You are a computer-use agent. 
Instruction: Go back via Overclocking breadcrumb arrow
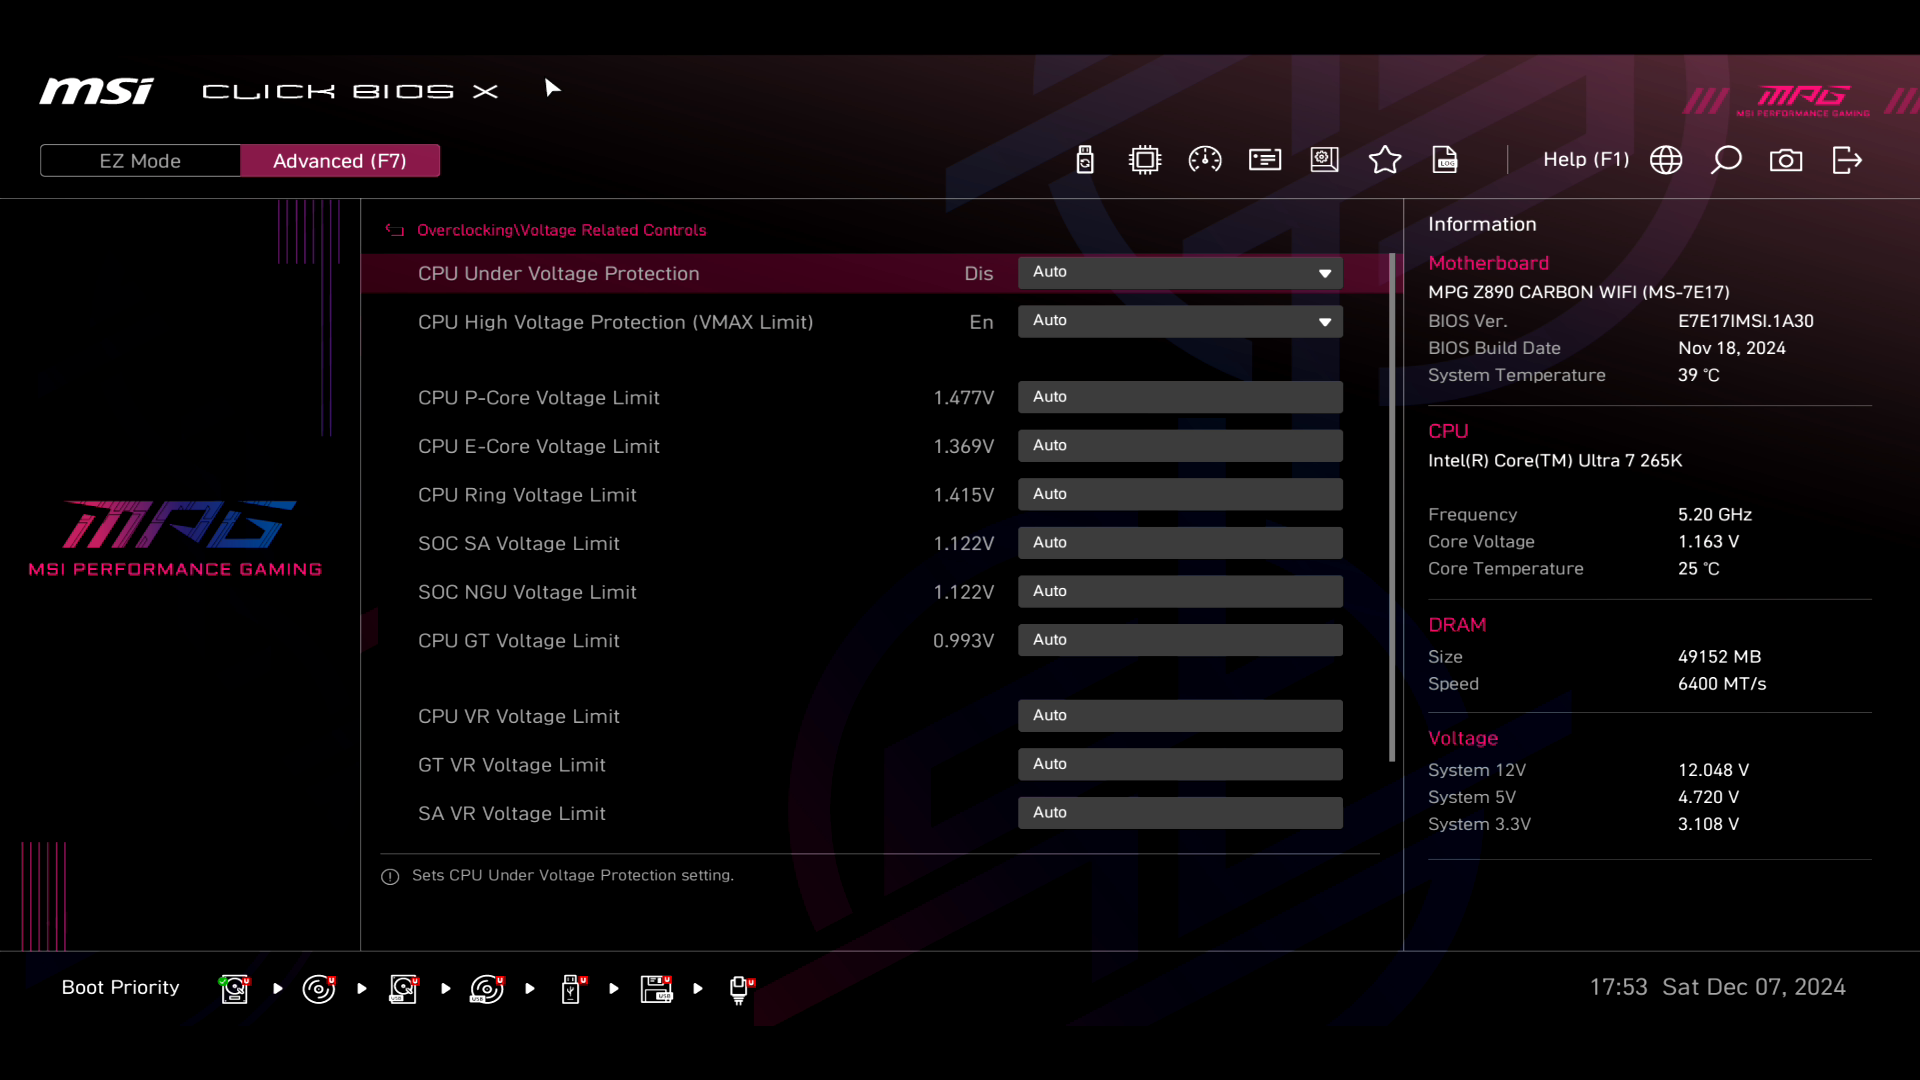[395, 230]
